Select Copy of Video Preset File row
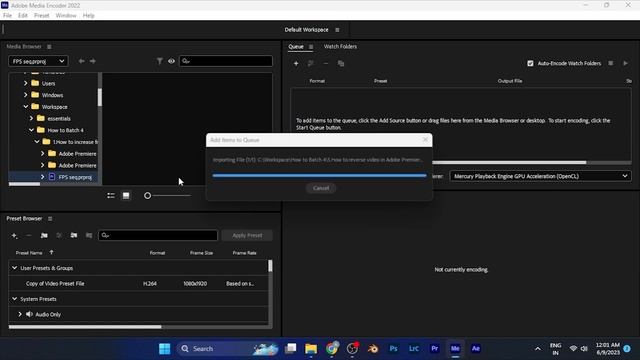The width and height of the screenshot is (640, 360). coord(138,283)
